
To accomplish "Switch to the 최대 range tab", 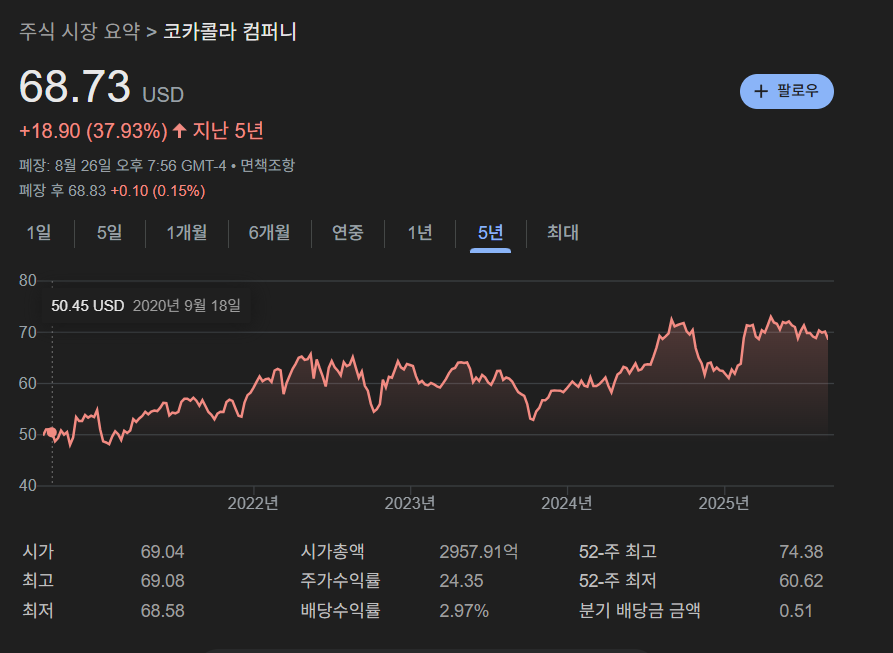I will coord(563,233).
